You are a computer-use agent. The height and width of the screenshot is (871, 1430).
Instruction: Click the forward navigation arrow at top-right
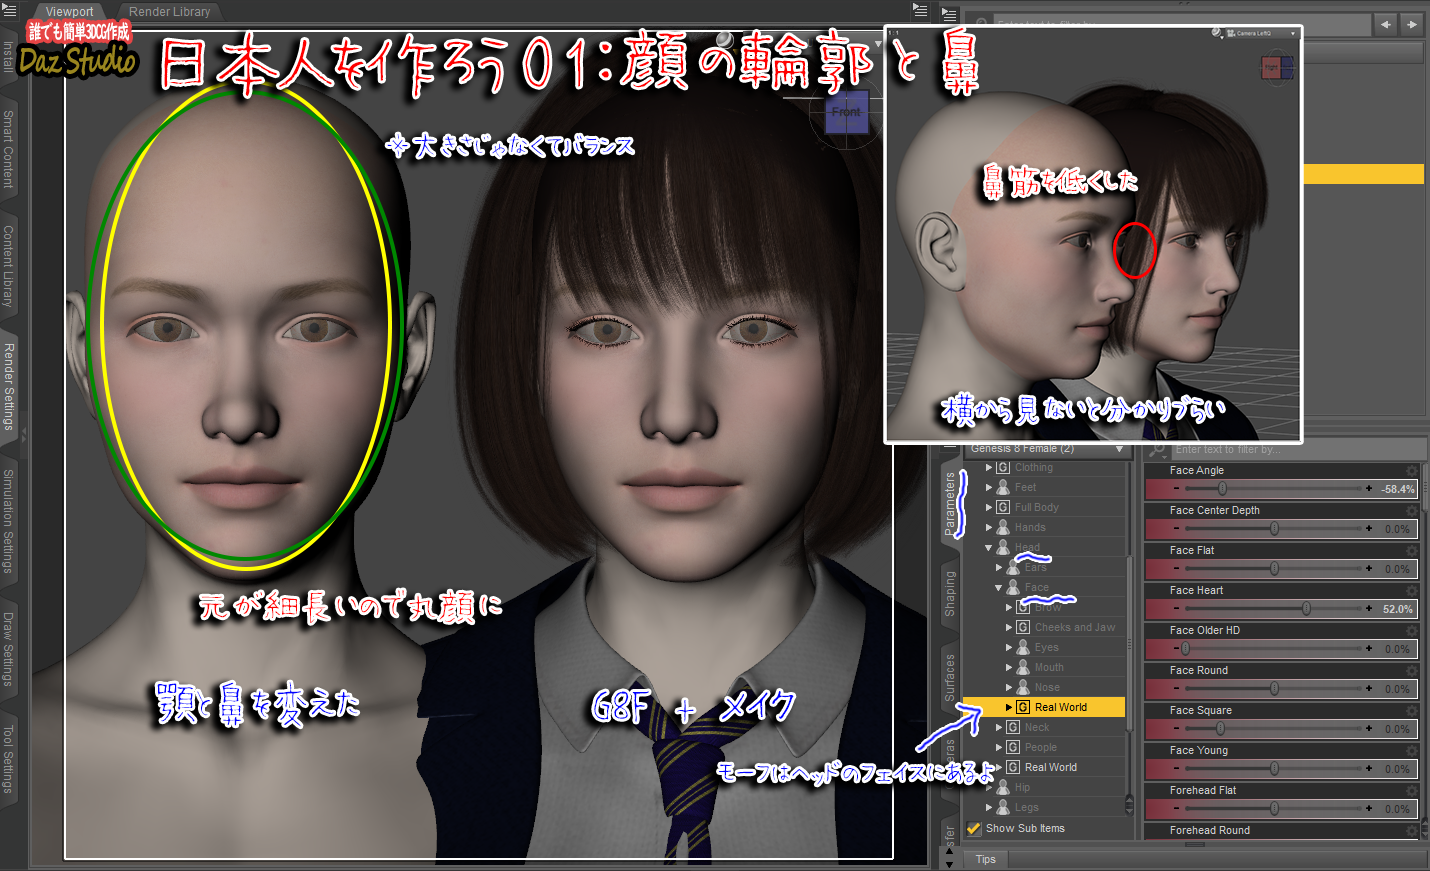tap(1412, 25)
